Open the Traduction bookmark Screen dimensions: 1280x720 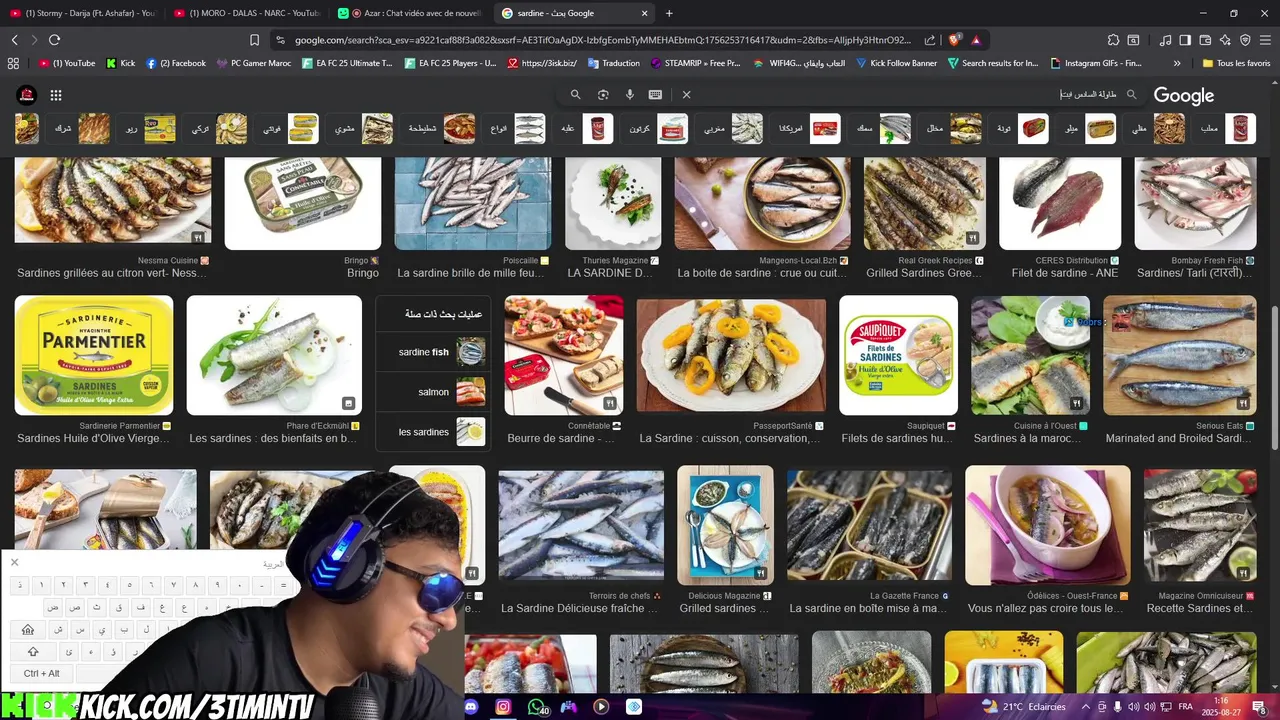[613, 63]
